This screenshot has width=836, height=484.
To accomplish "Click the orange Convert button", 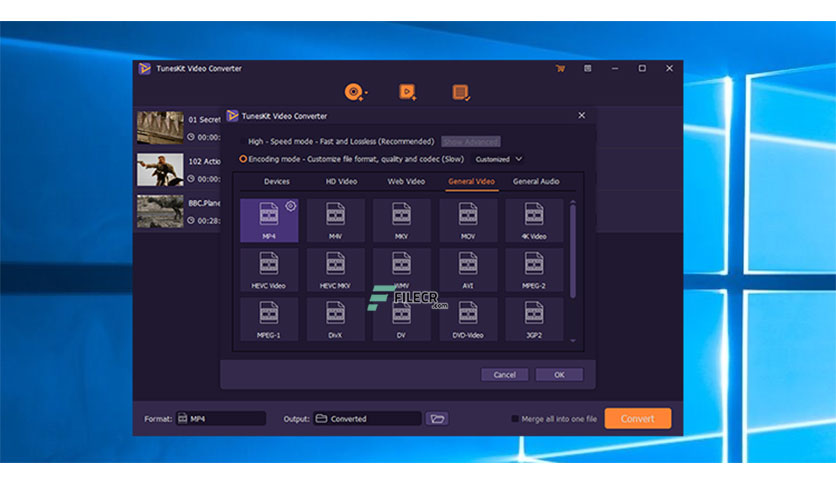I will [638, 418].
